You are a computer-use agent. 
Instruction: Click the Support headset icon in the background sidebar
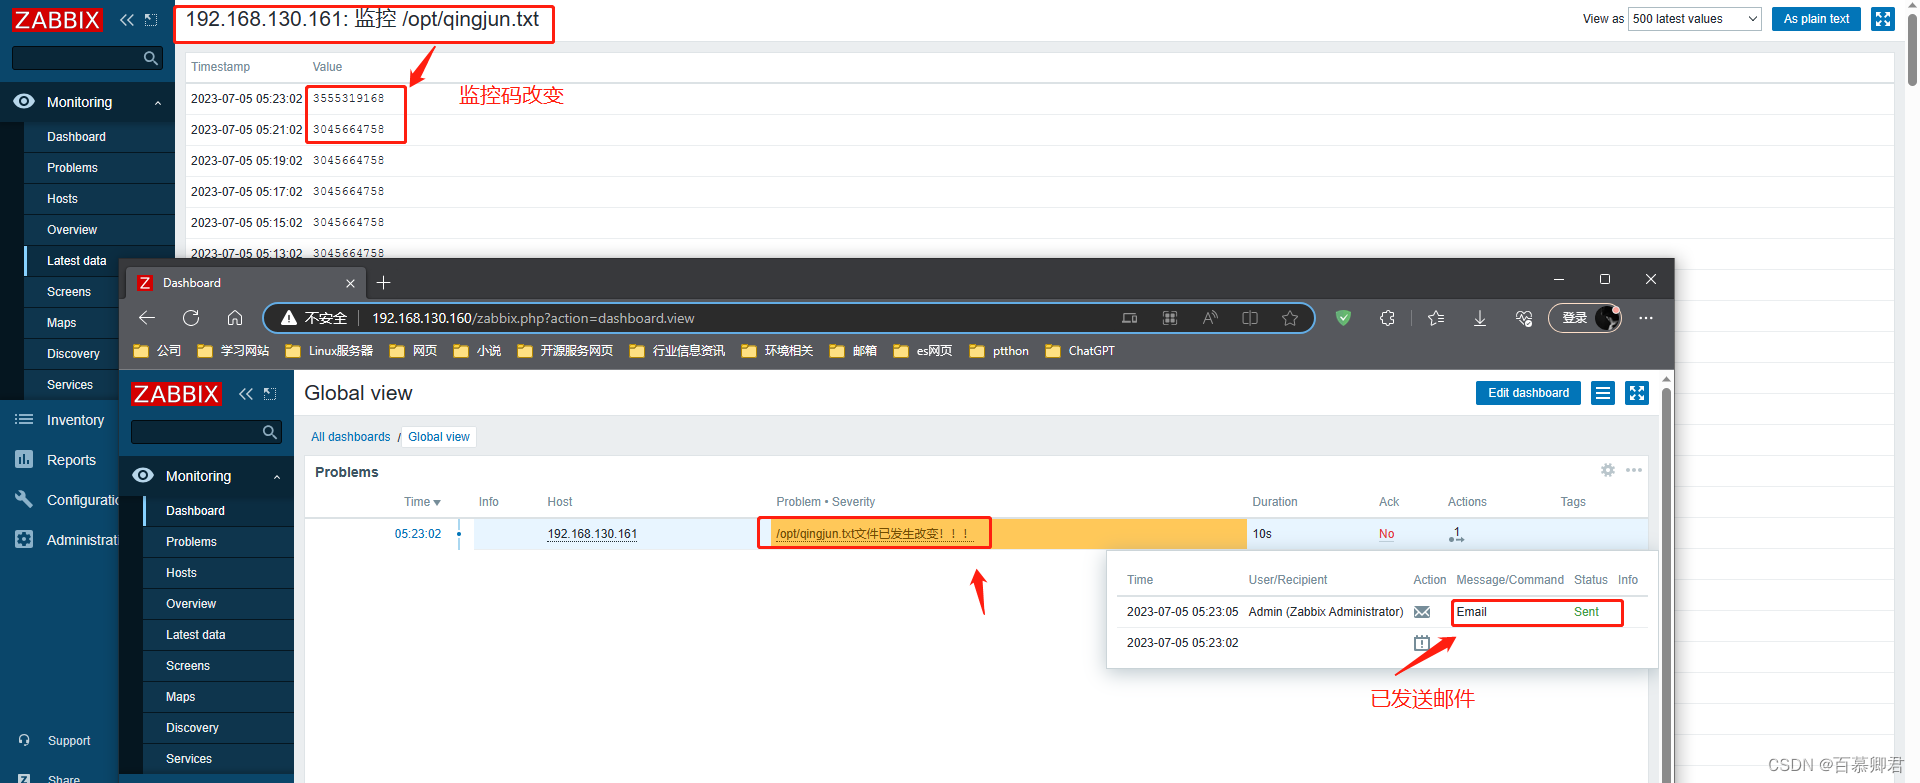[x=24, y=740]
